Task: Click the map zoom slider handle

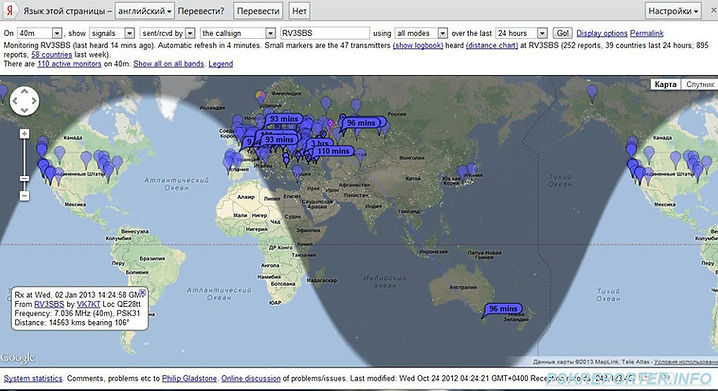Action: [24, 179]
